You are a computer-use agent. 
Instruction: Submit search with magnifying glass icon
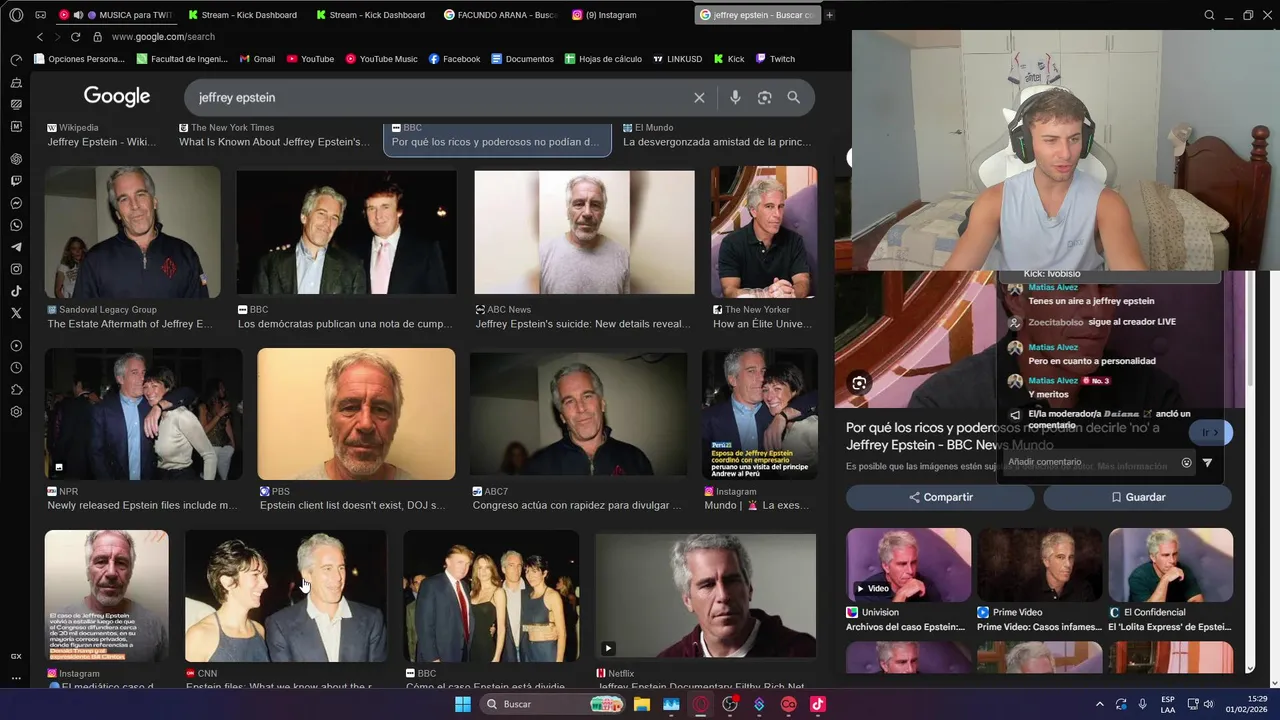point(793,97)
